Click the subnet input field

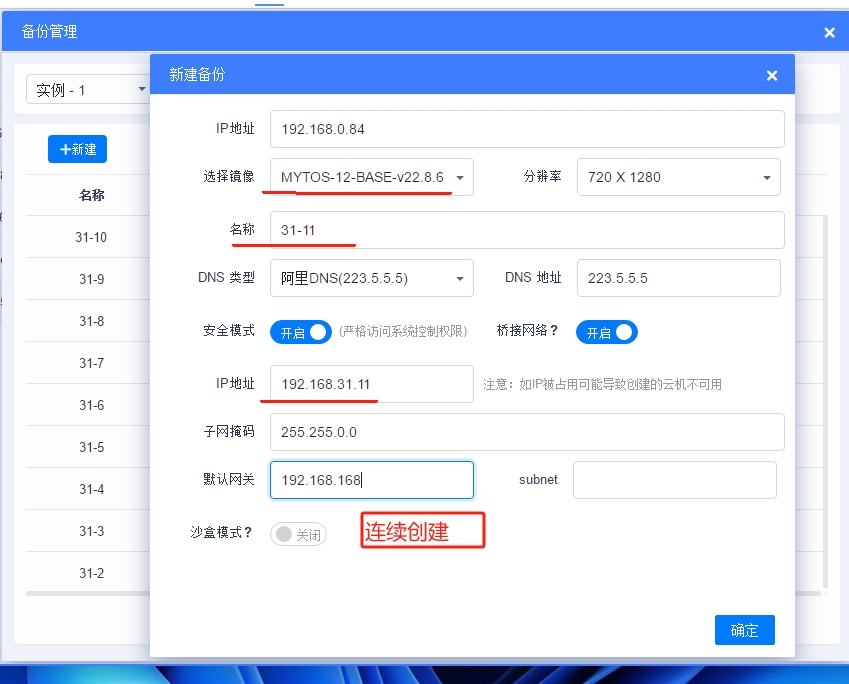coord(674,480)
